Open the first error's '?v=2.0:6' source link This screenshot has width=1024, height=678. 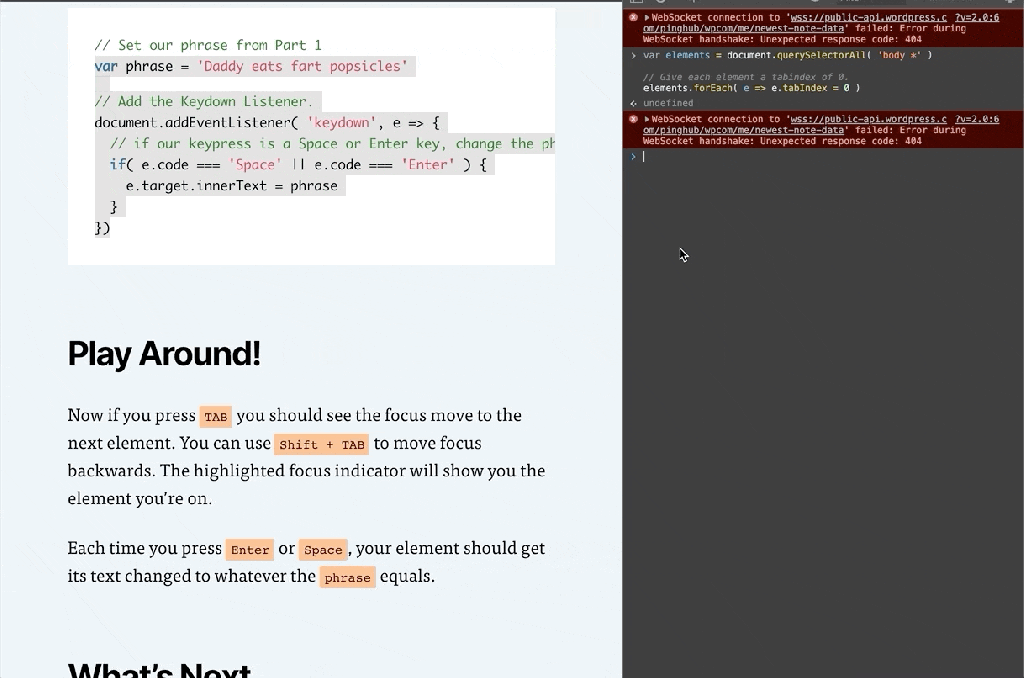(976, 18)
